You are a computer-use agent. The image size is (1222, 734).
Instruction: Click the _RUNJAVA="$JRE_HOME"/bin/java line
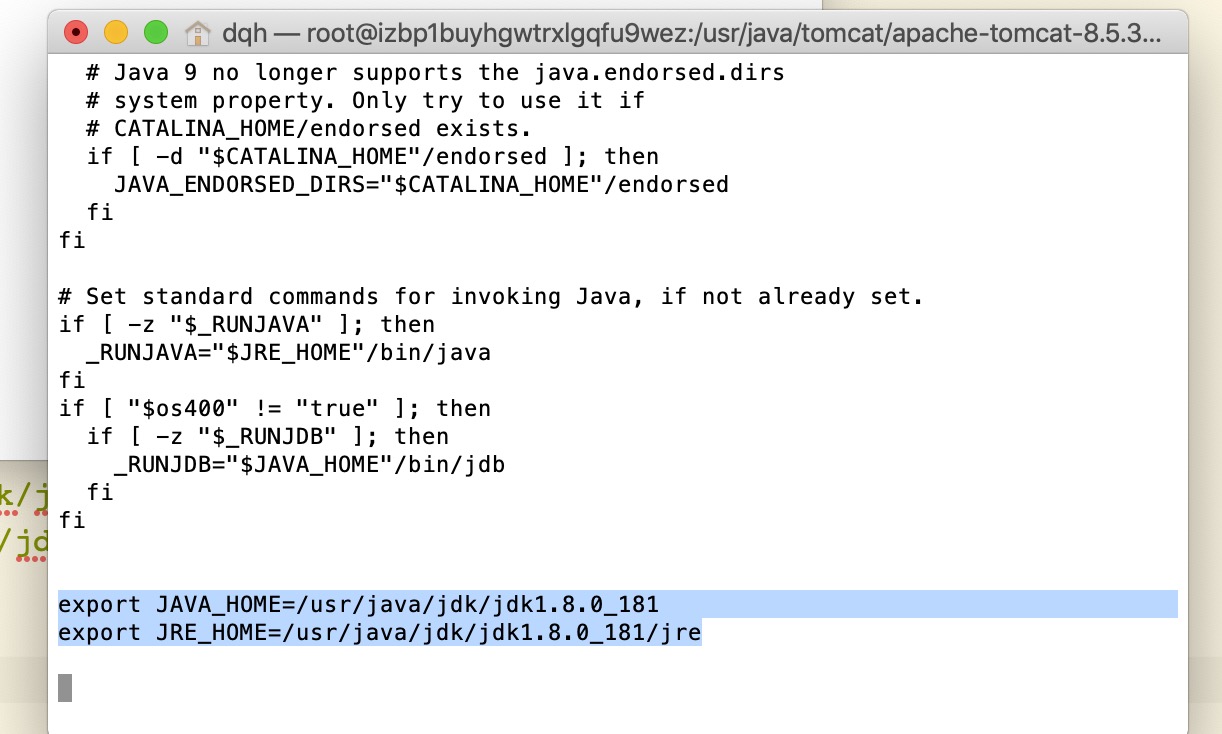pyautogui.click(x=288, y=352)
